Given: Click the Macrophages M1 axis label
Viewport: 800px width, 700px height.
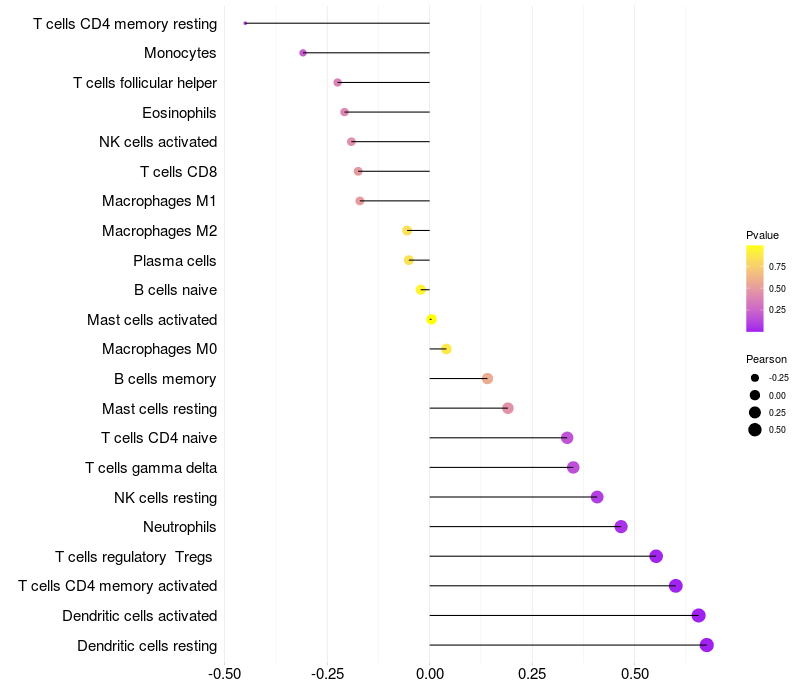Looking at the screenshot, I should coord(159,201).
